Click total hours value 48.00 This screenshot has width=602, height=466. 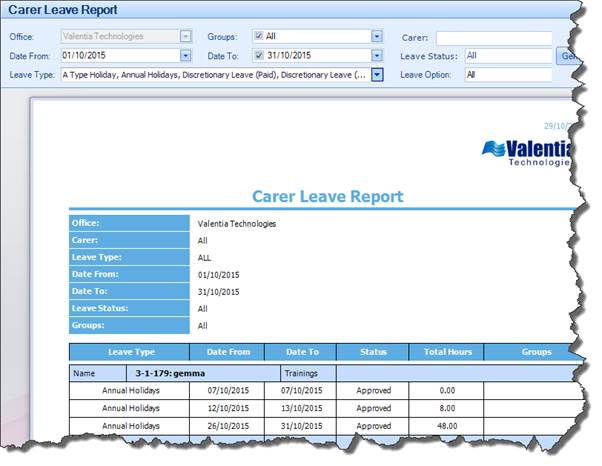click(x=447, y=426)
